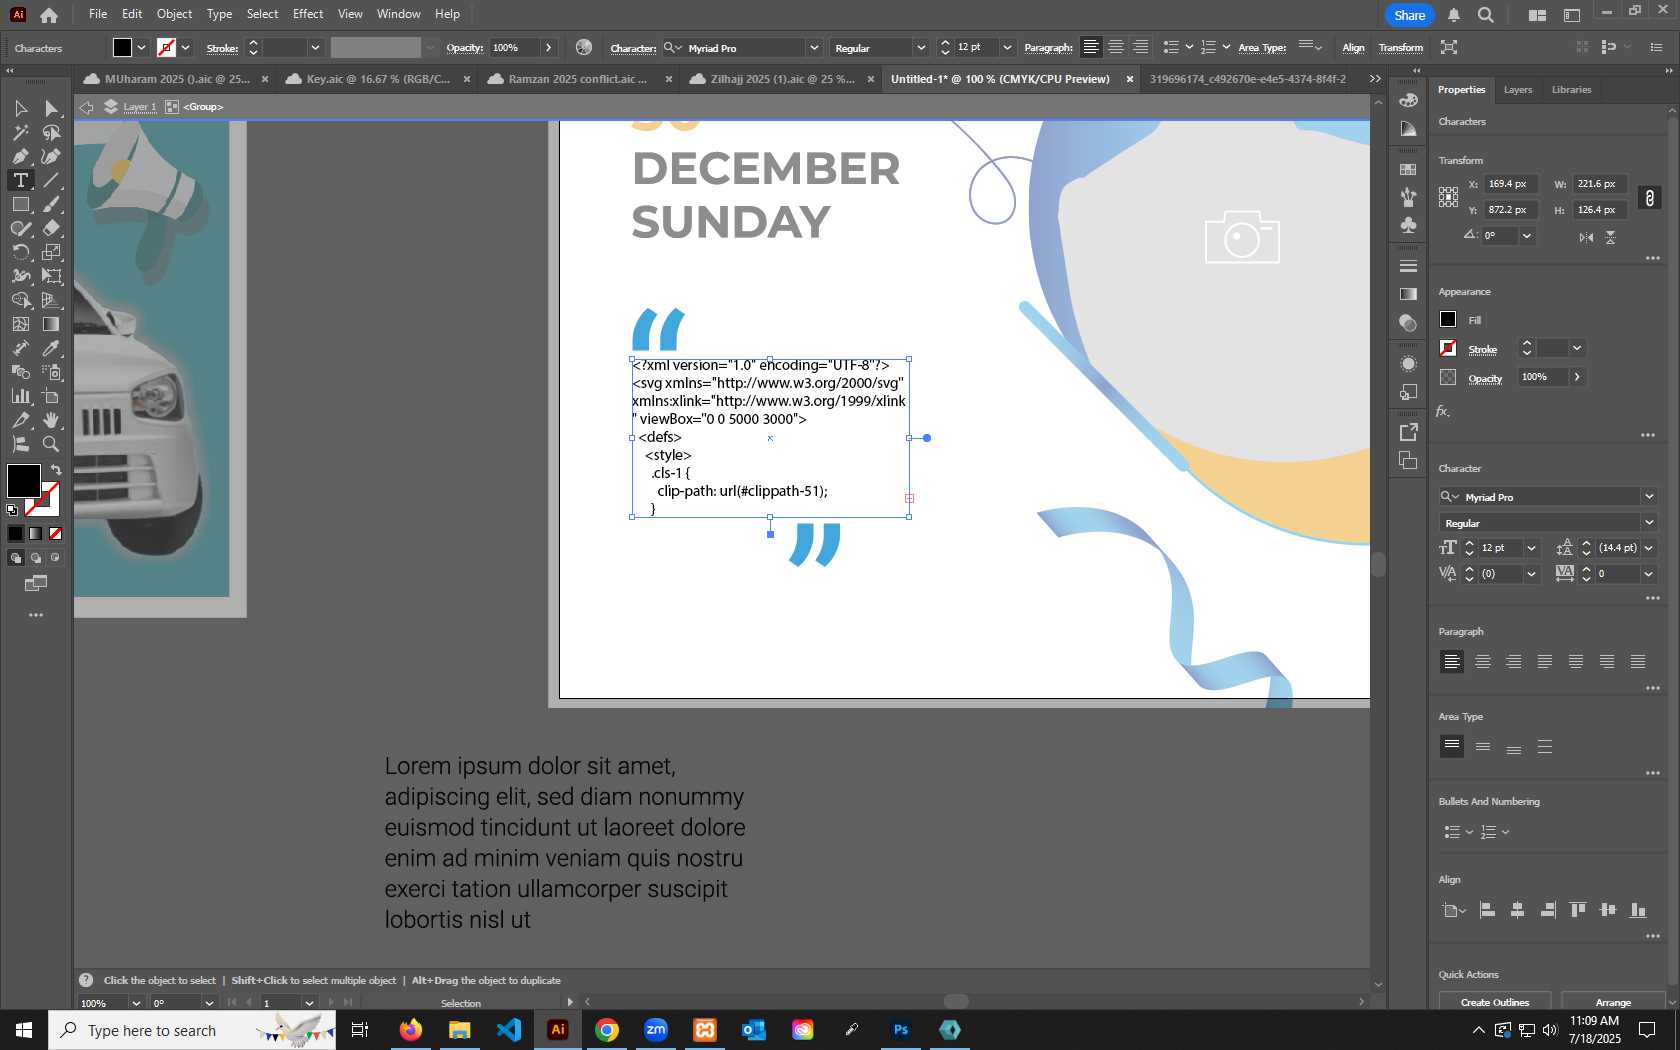Select the Lasso tool
Viewport: 1680px width, 1050px height.
pyautogui.click(x=52, y=132)
